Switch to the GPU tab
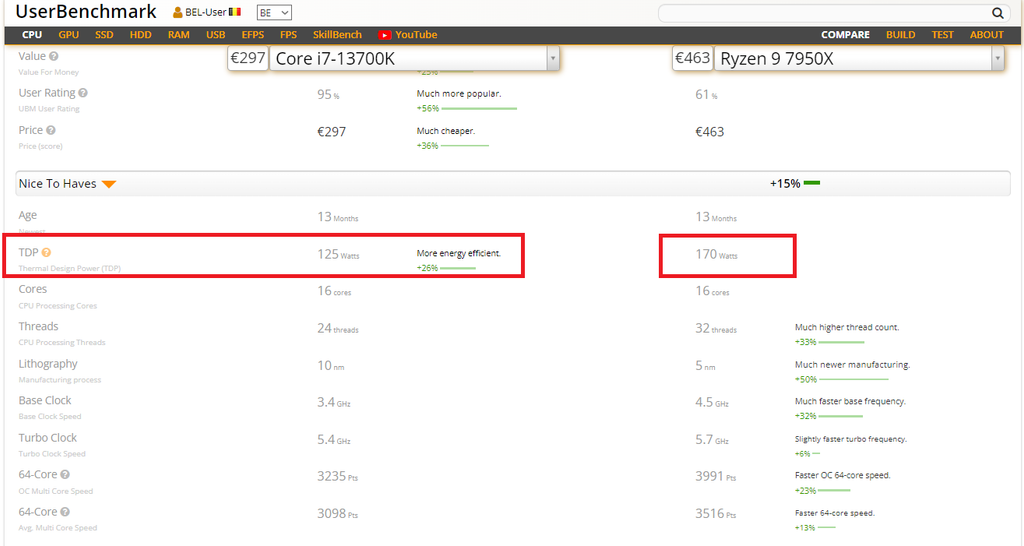 (69, 35)
